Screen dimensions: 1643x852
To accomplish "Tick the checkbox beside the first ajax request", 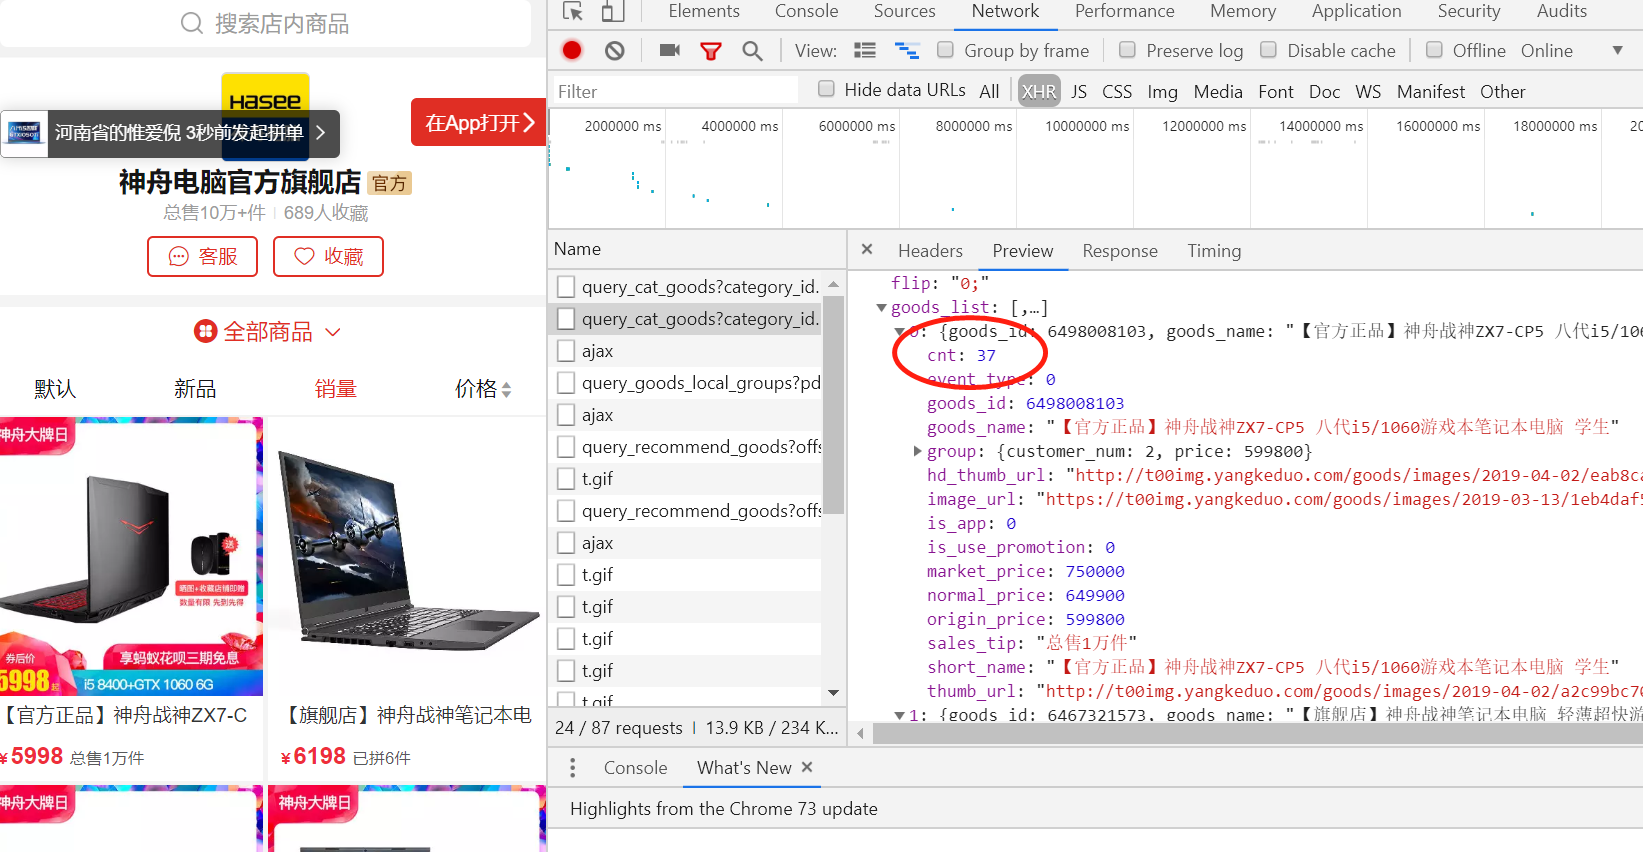I will click(566, 351).
